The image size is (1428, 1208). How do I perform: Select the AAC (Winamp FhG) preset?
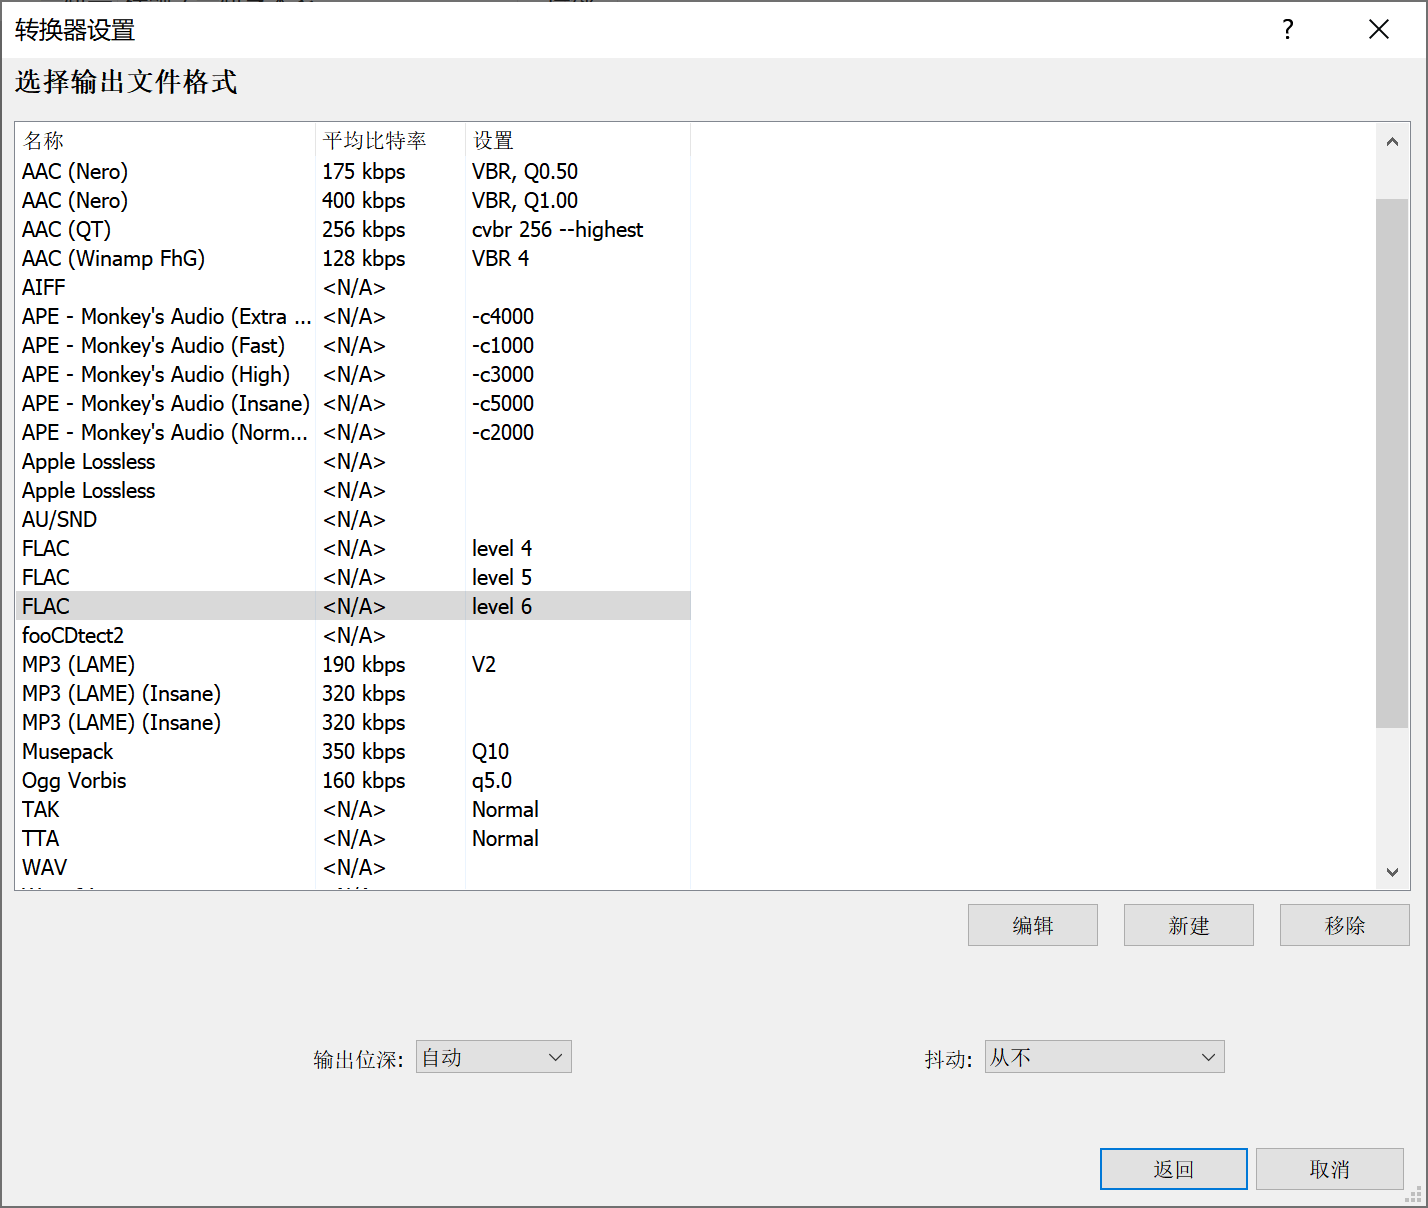pos(353,258)
